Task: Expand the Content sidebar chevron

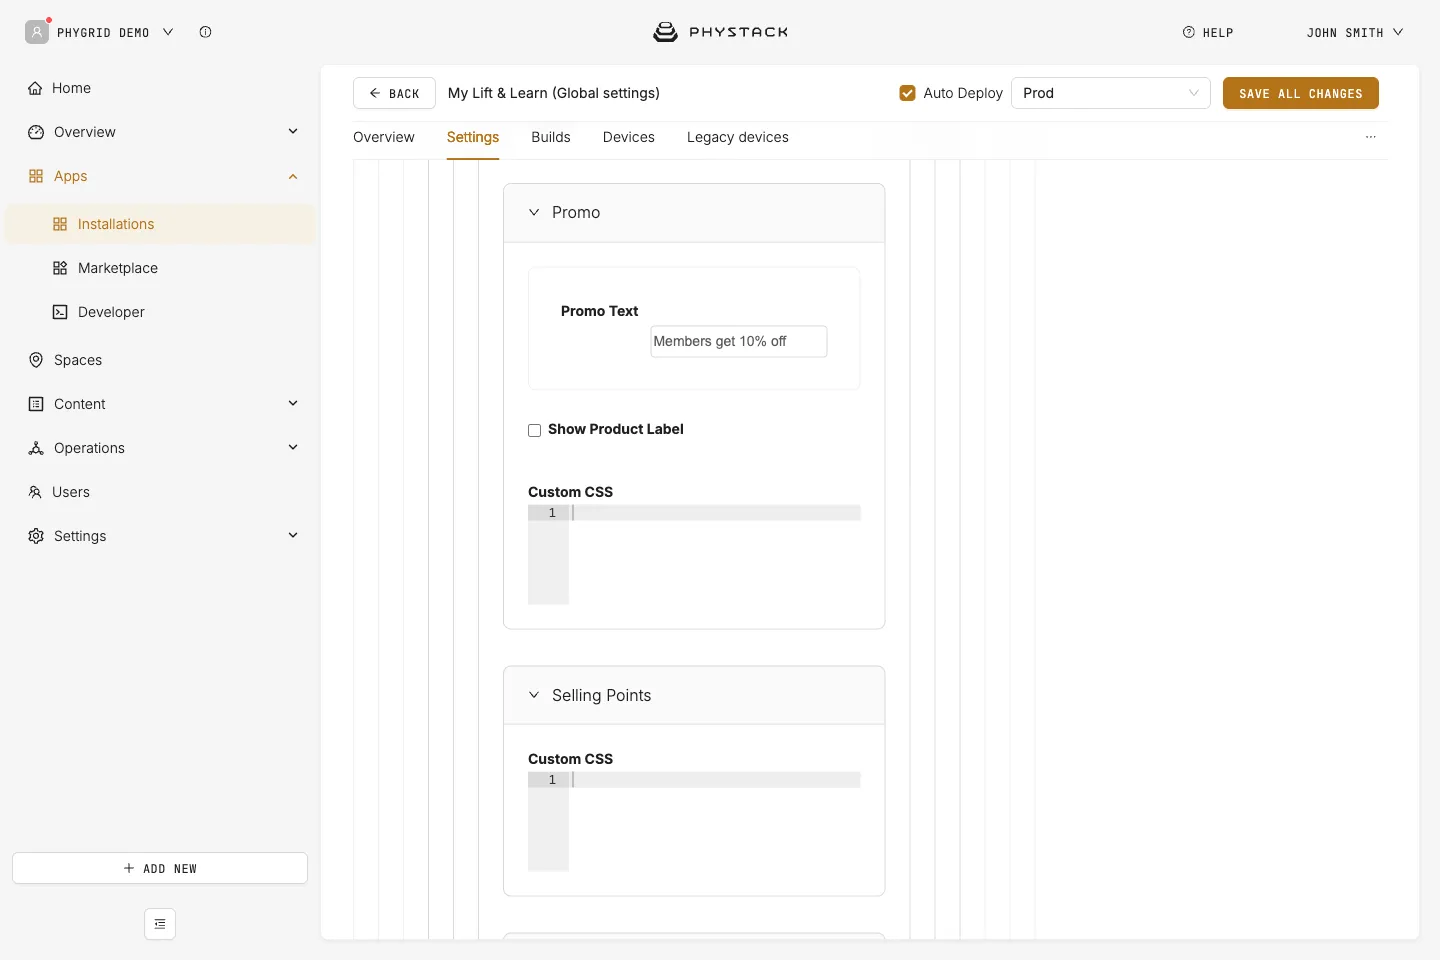Action: (293, 403)
